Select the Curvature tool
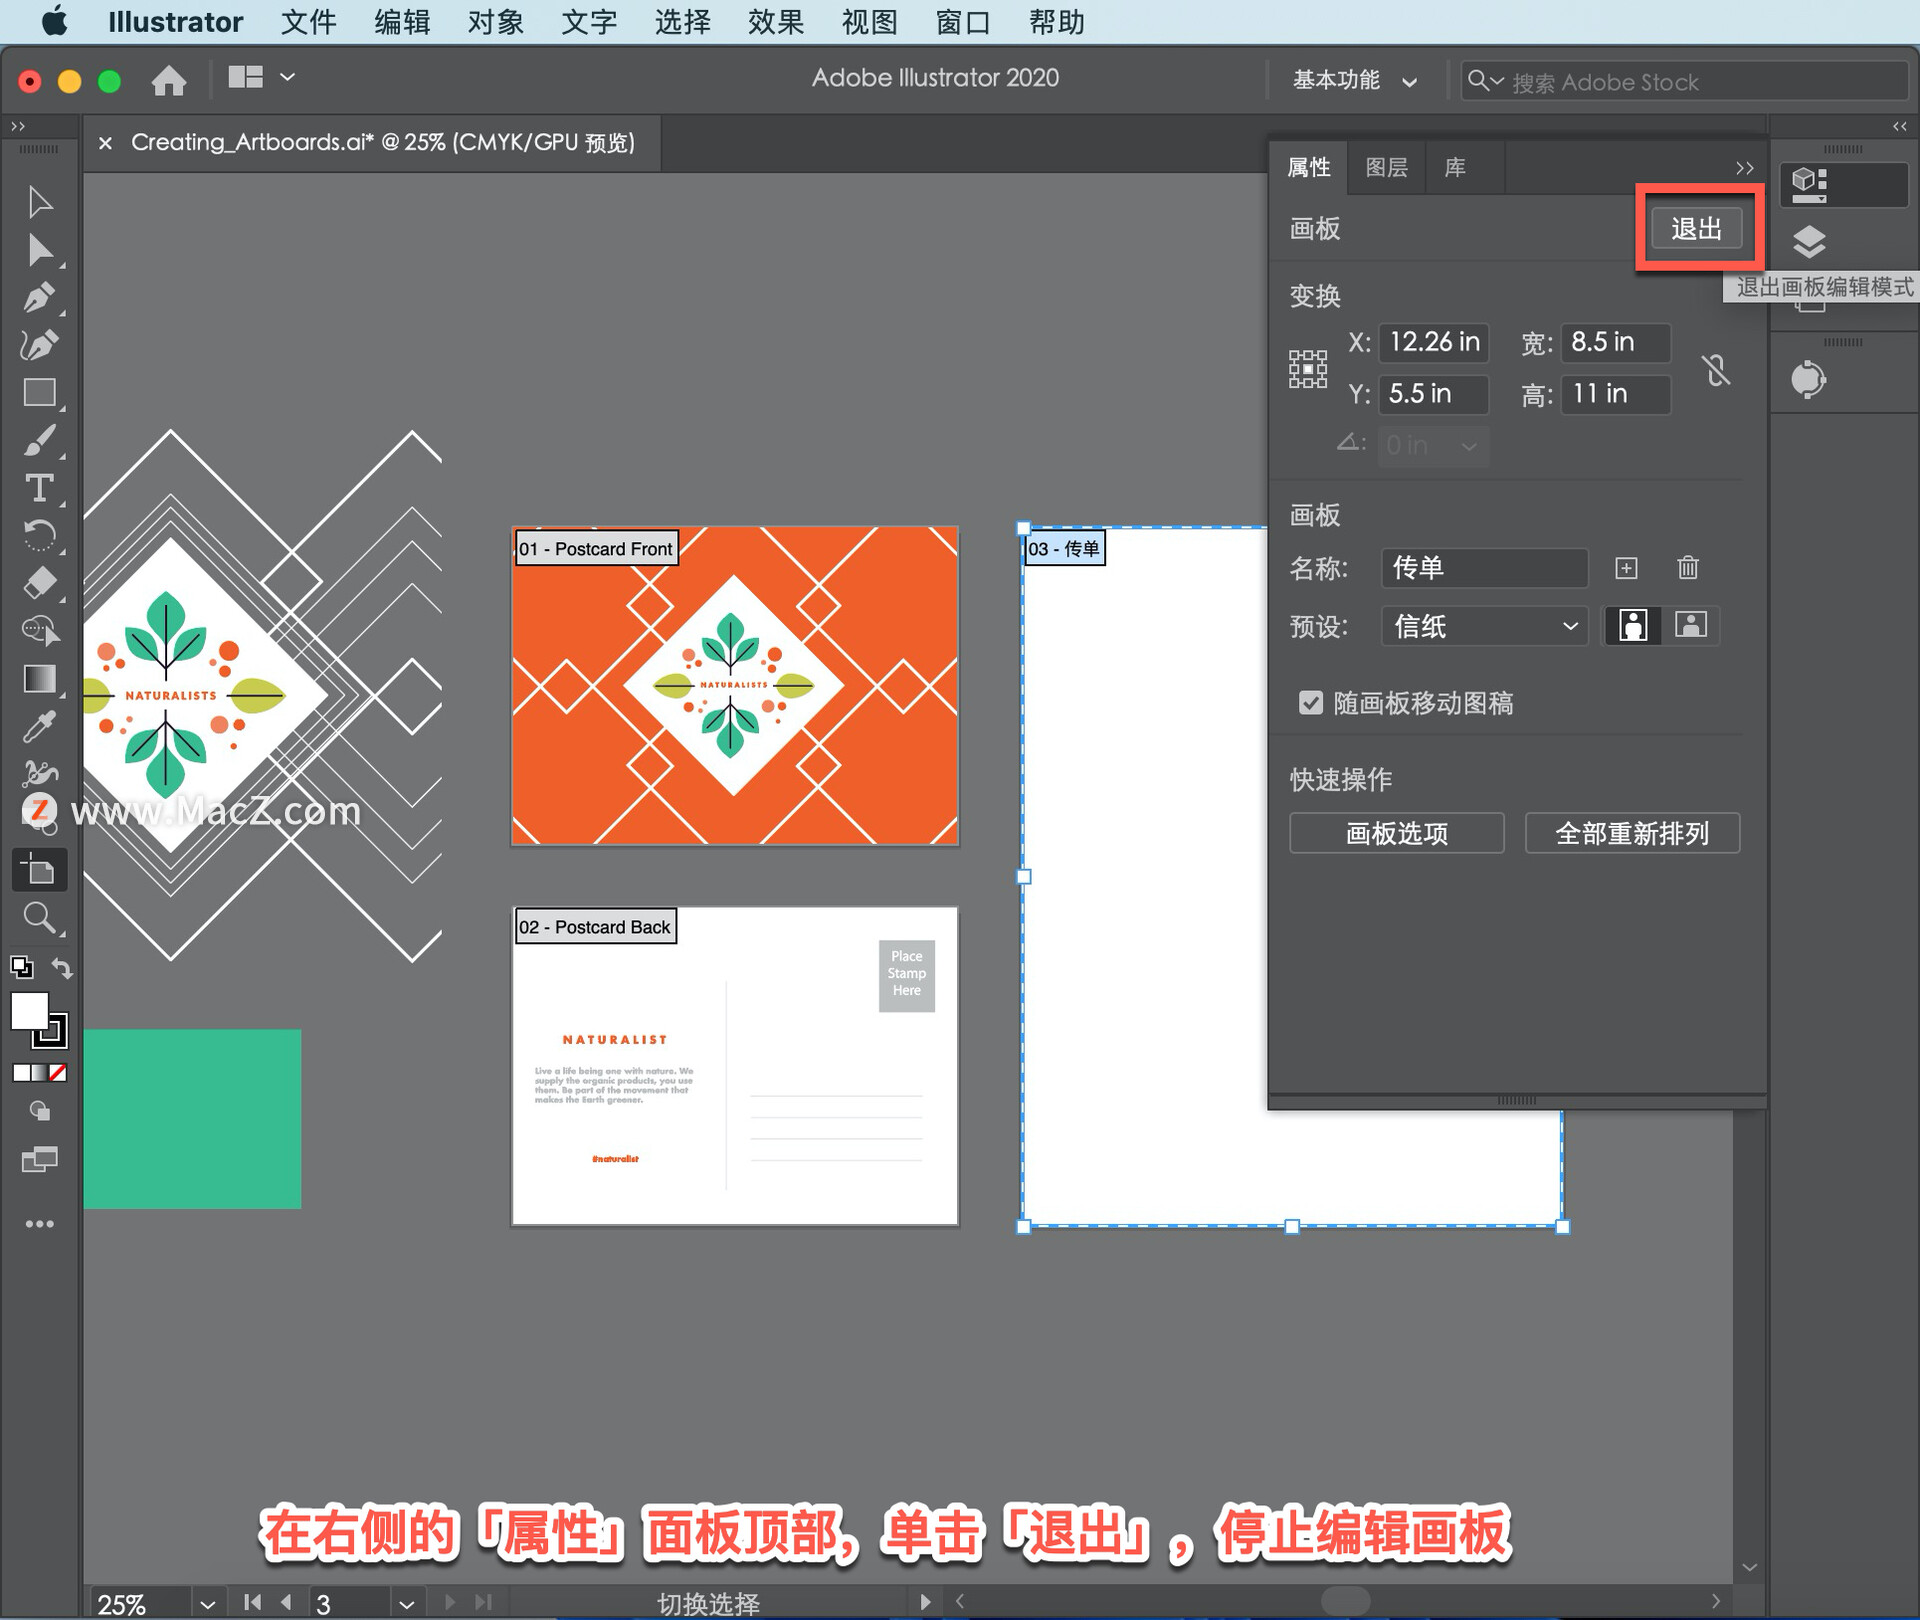This screenshot has width=1920, height=1620. pos(40,345)
